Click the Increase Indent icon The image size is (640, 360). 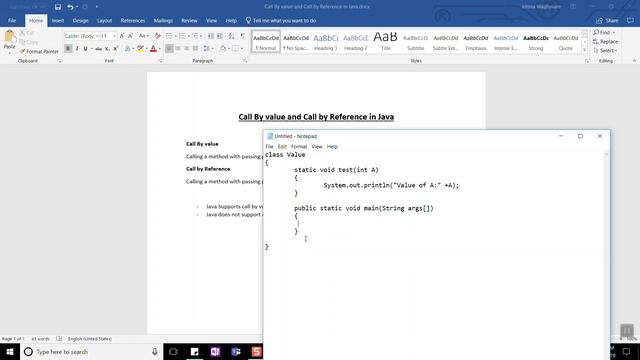click(220, 36)
